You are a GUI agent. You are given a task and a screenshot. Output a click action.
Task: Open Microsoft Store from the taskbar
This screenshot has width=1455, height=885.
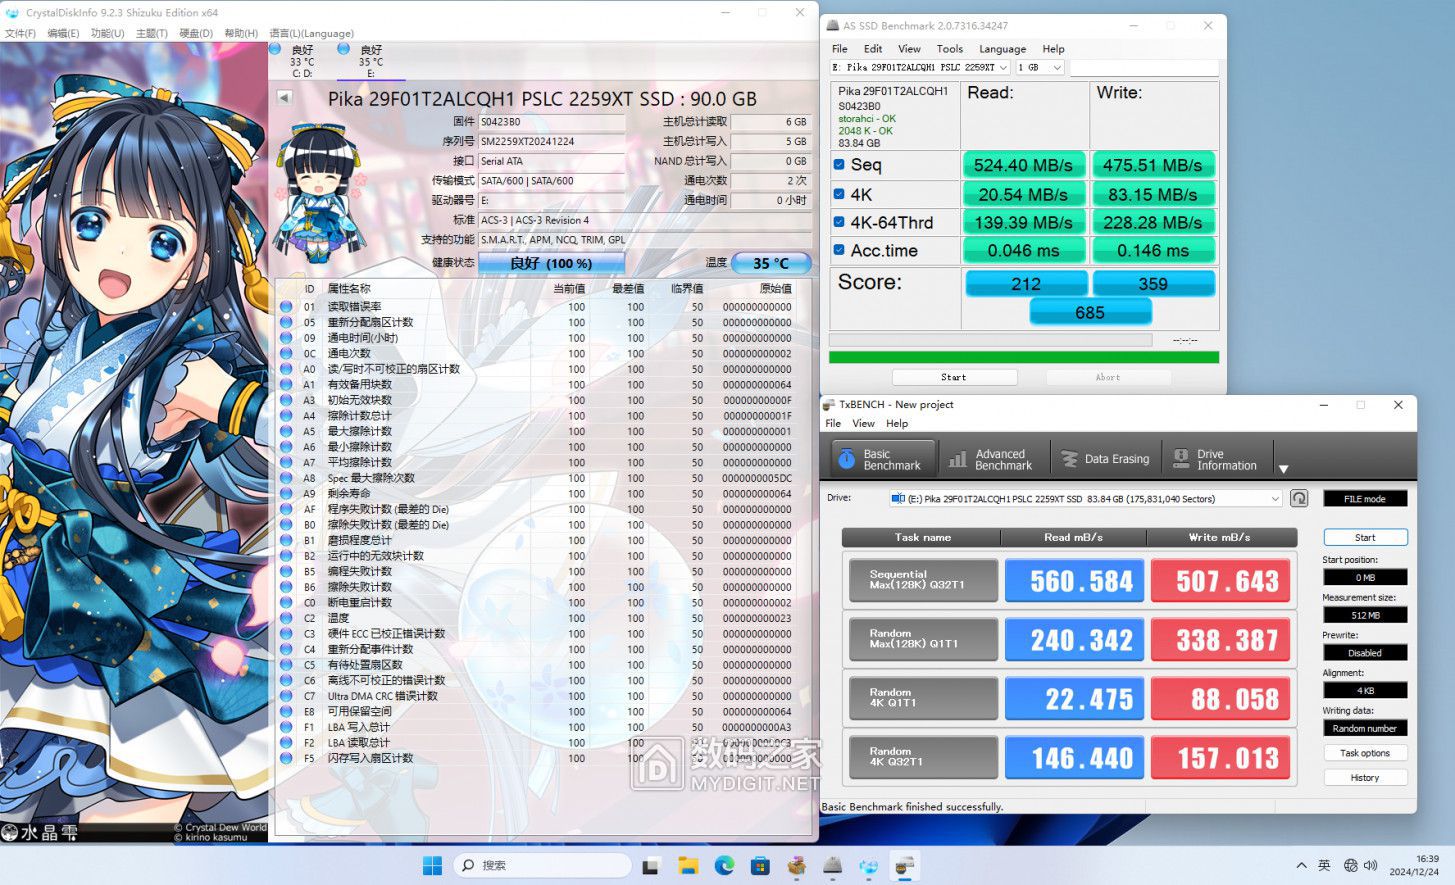click(760, 866)
